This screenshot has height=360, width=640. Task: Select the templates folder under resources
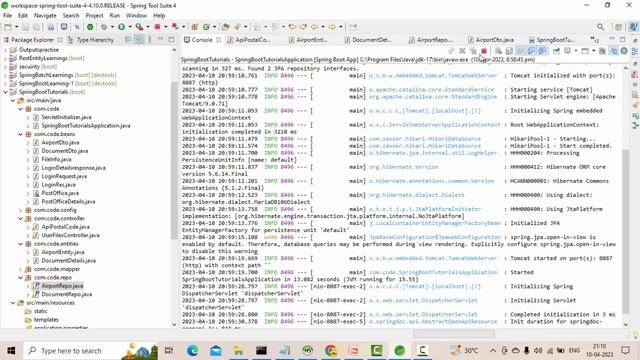[x=46, y=320]
